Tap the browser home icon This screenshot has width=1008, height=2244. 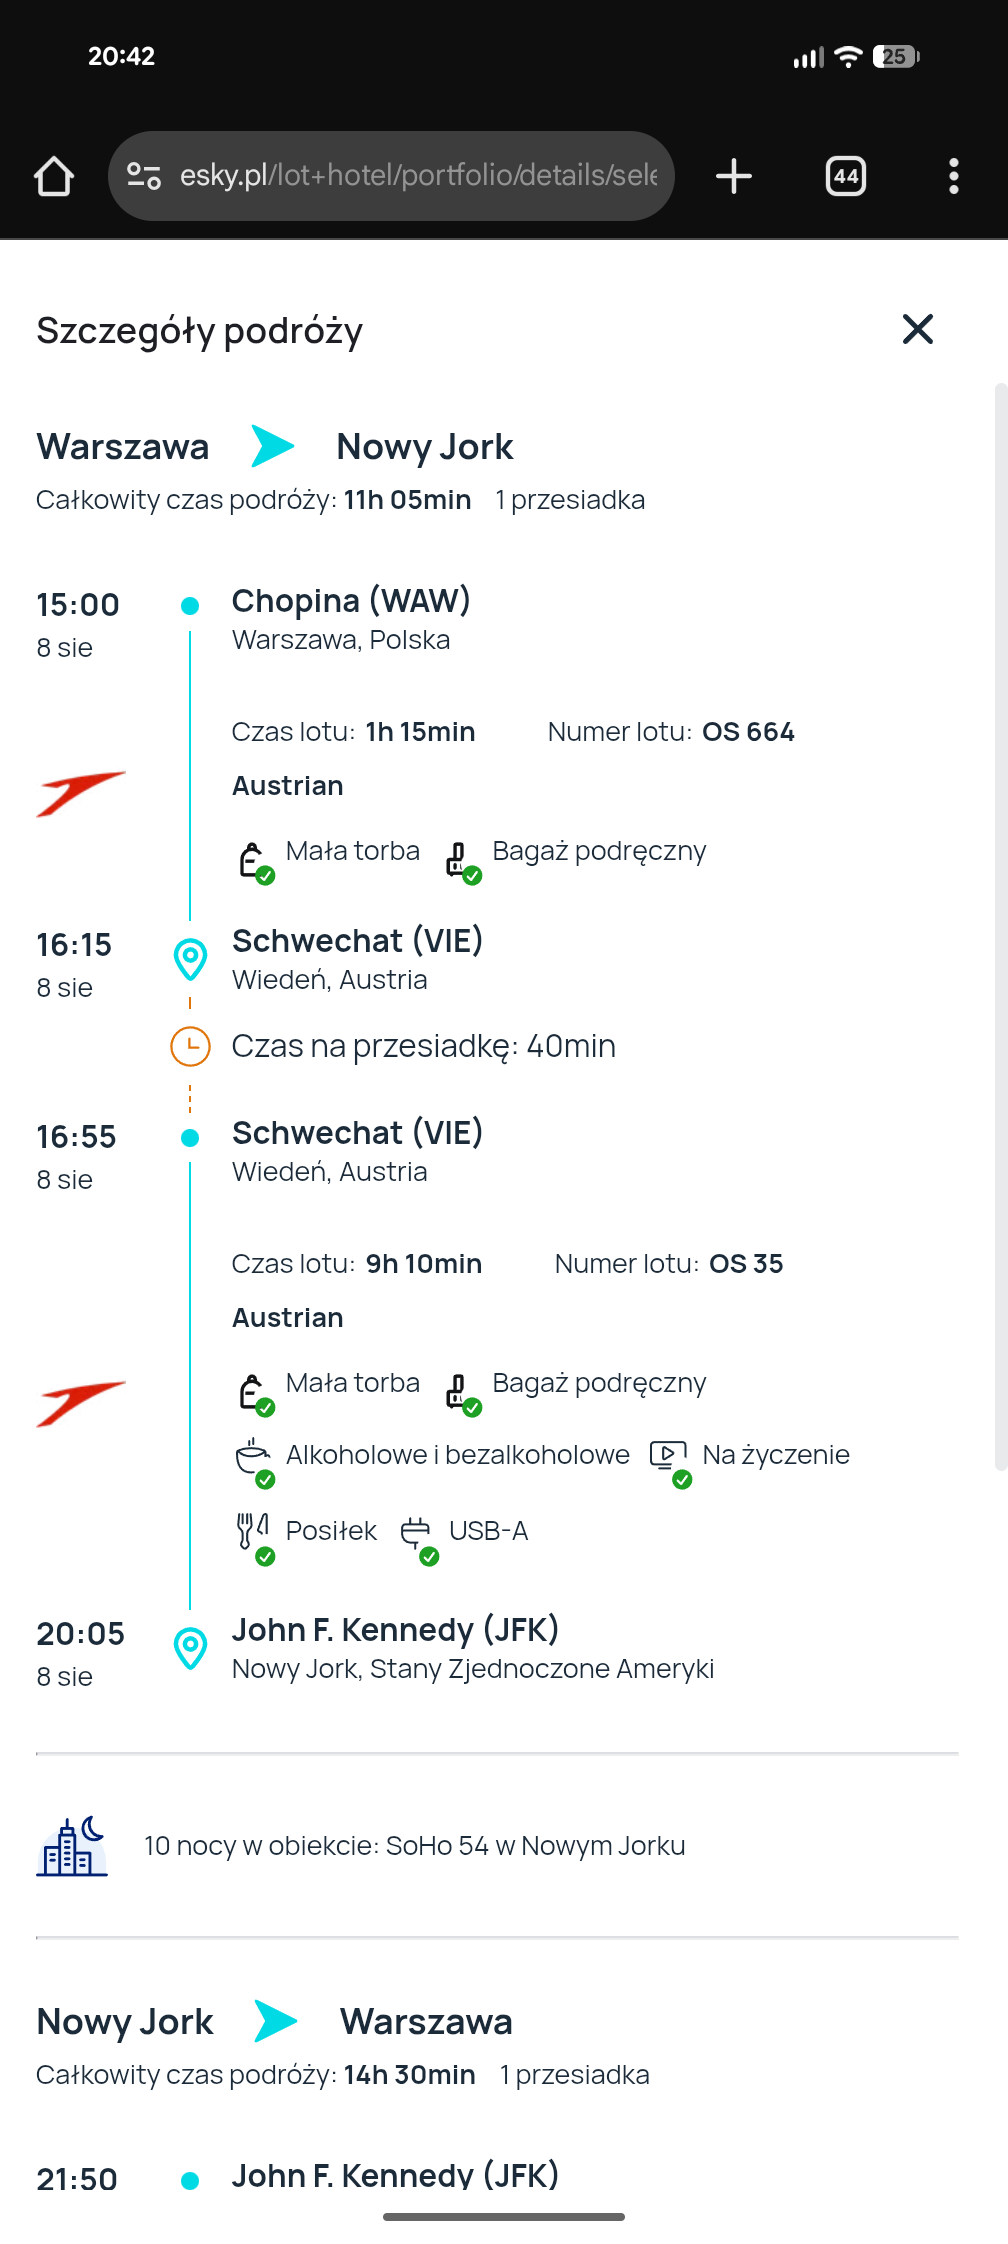(54, 176)
